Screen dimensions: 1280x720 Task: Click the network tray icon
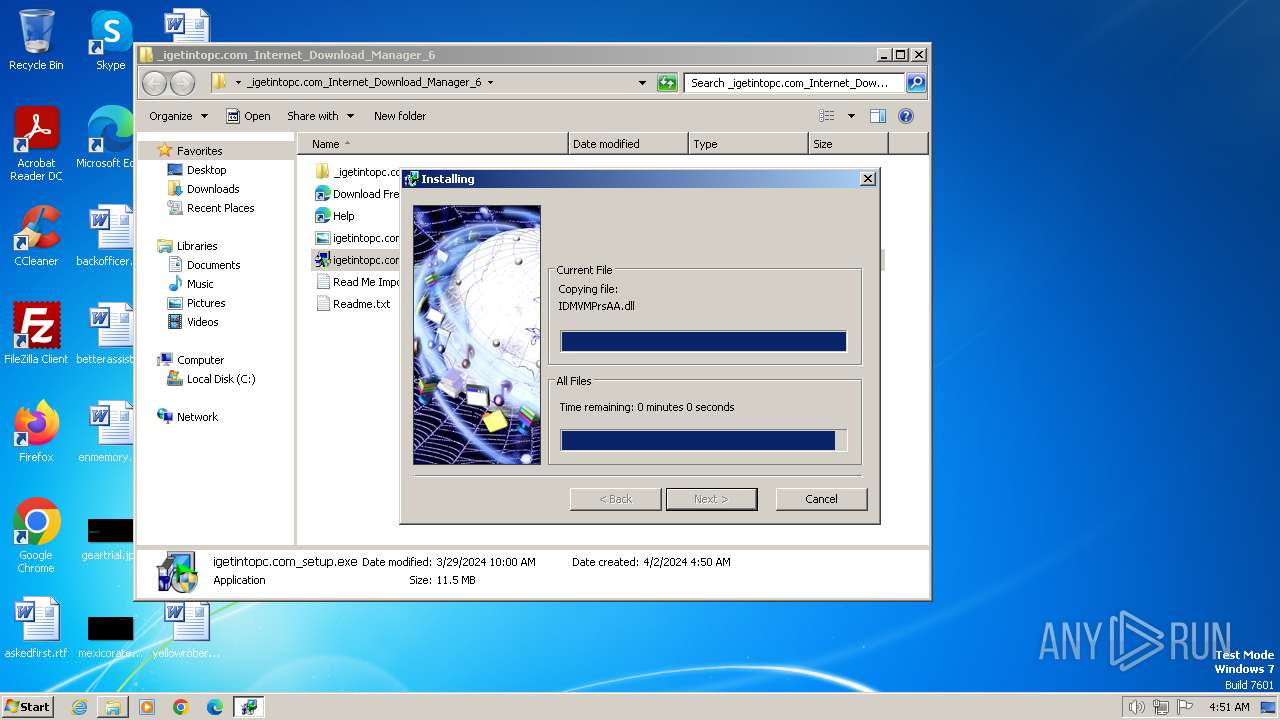(x=1161, y=707)
